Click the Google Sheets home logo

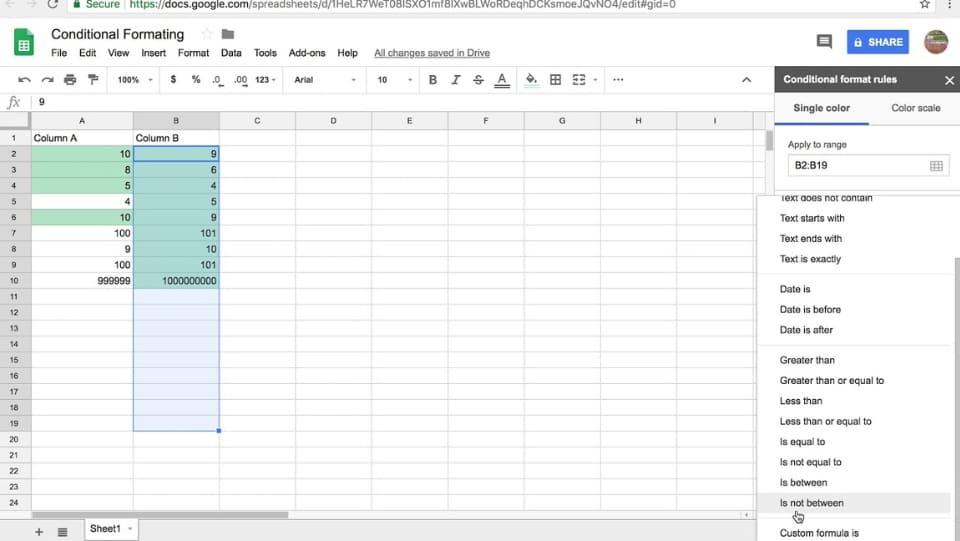point(24,42)
